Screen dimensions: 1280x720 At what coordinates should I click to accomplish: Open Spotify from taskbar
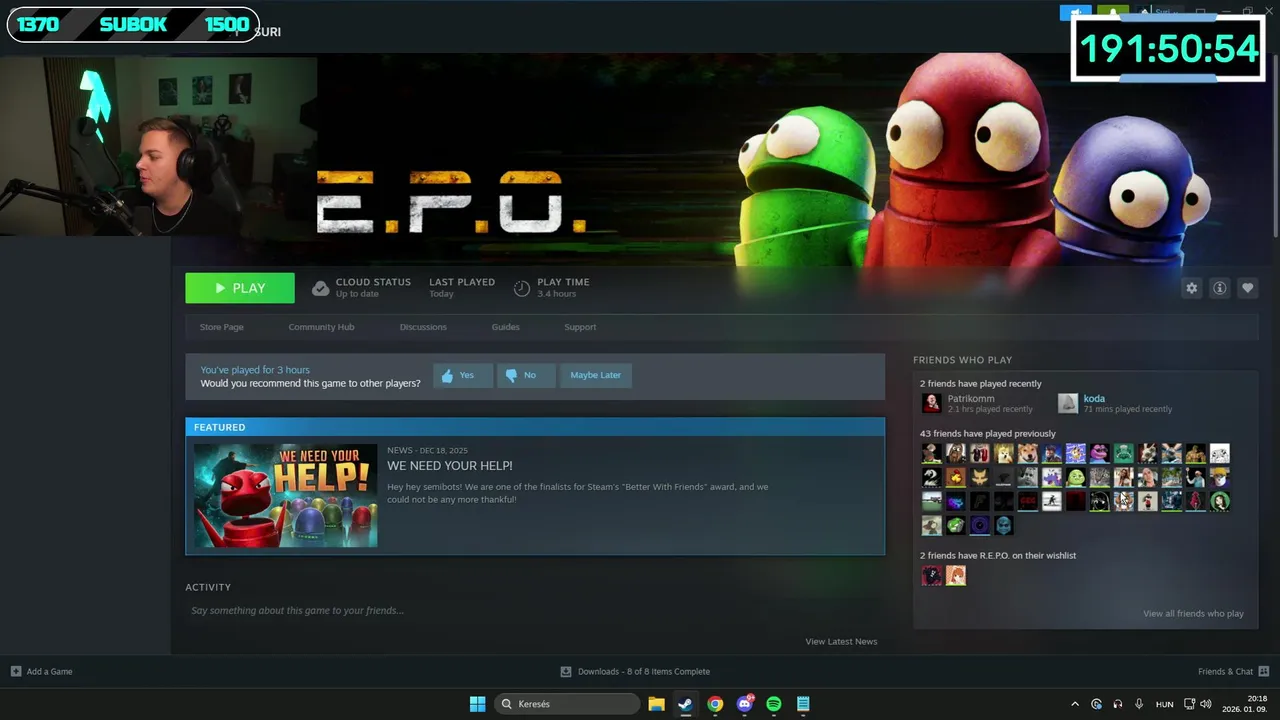click(774, 704)
